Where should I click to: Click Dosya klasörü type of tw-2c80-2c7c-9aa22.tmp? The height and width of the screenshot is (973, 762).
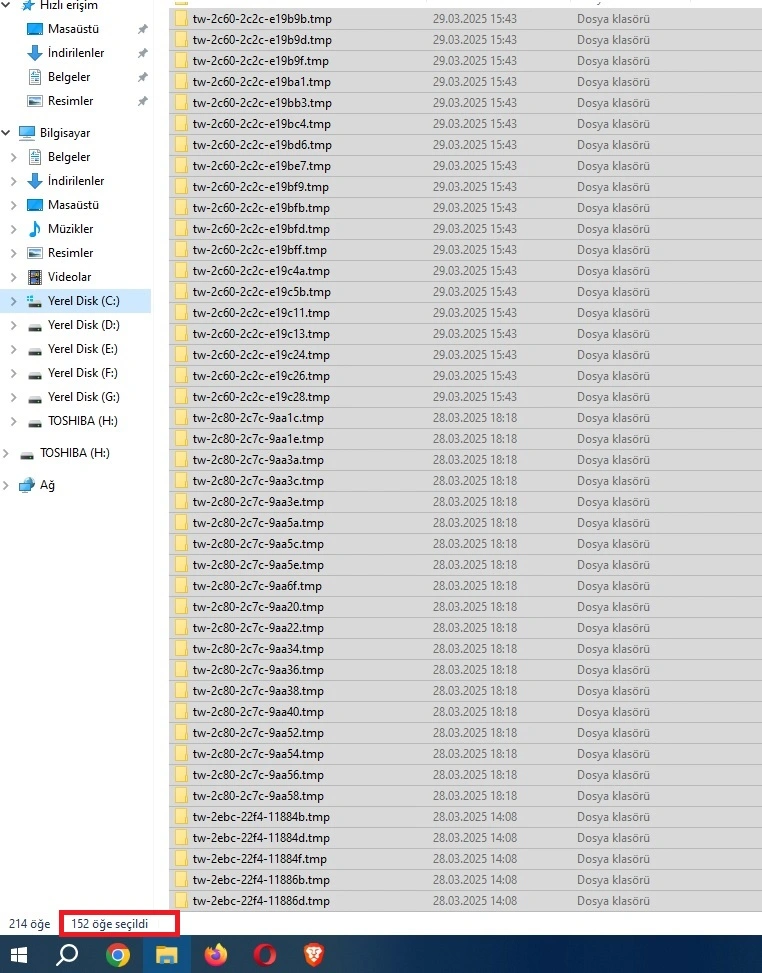coord(613,628)
